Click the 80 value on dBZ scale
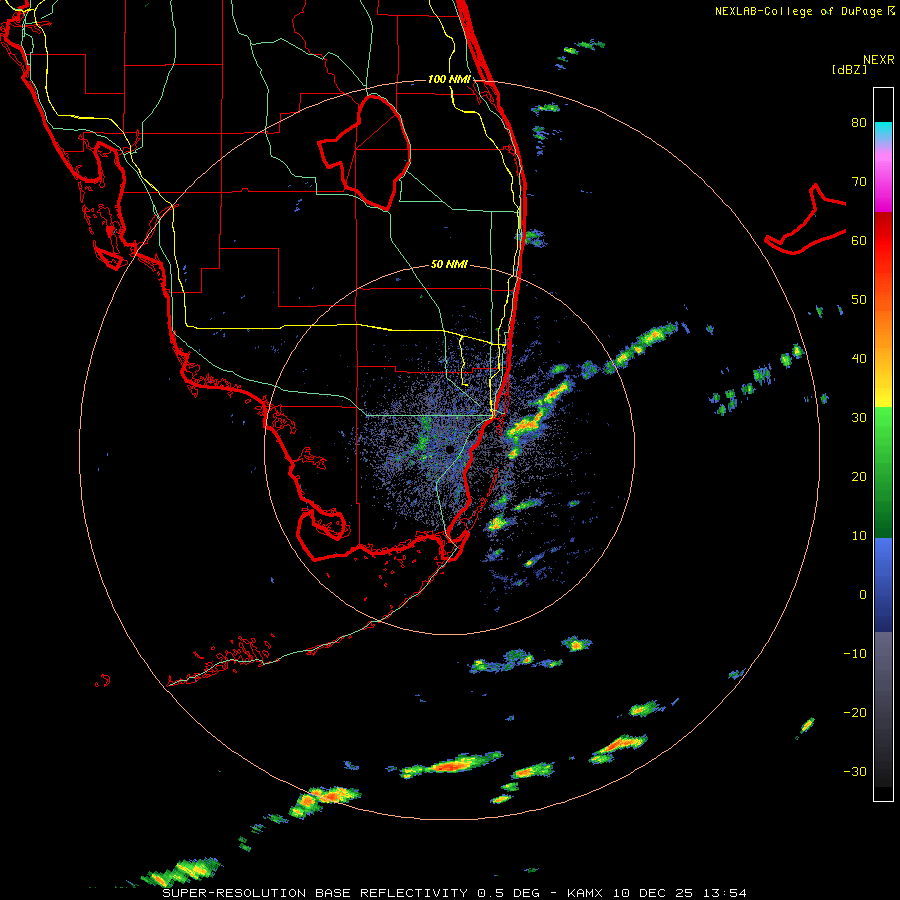 pos(859,122)
